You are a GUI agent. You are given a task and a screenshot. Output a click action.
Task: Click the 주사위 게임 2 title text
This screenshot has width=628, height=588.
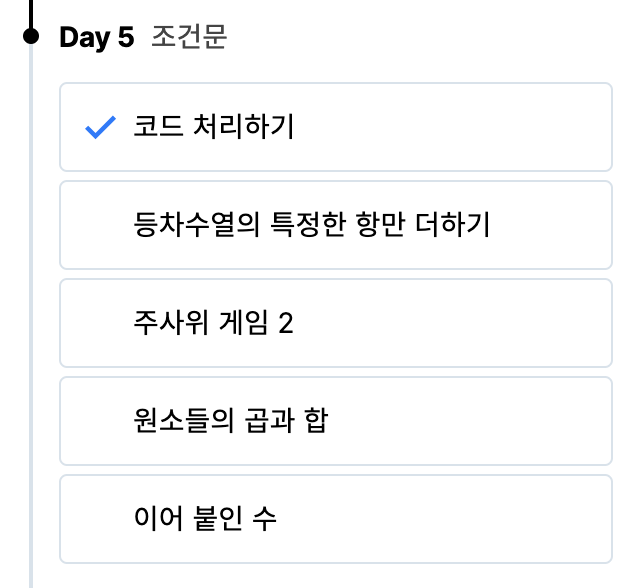[x=213, y=324]
